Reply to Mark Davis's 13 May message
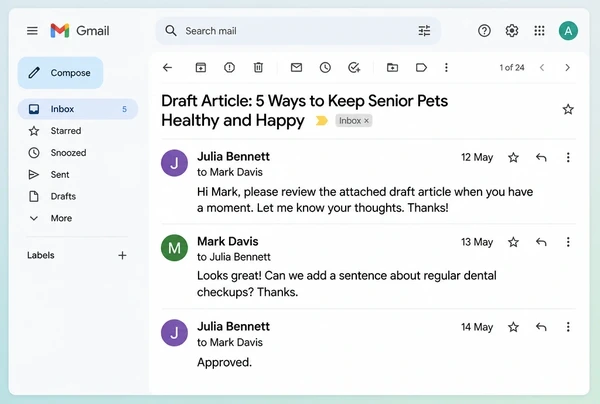Image resolution: width=600 pixels, height=404 pixels. coord(541,242)
